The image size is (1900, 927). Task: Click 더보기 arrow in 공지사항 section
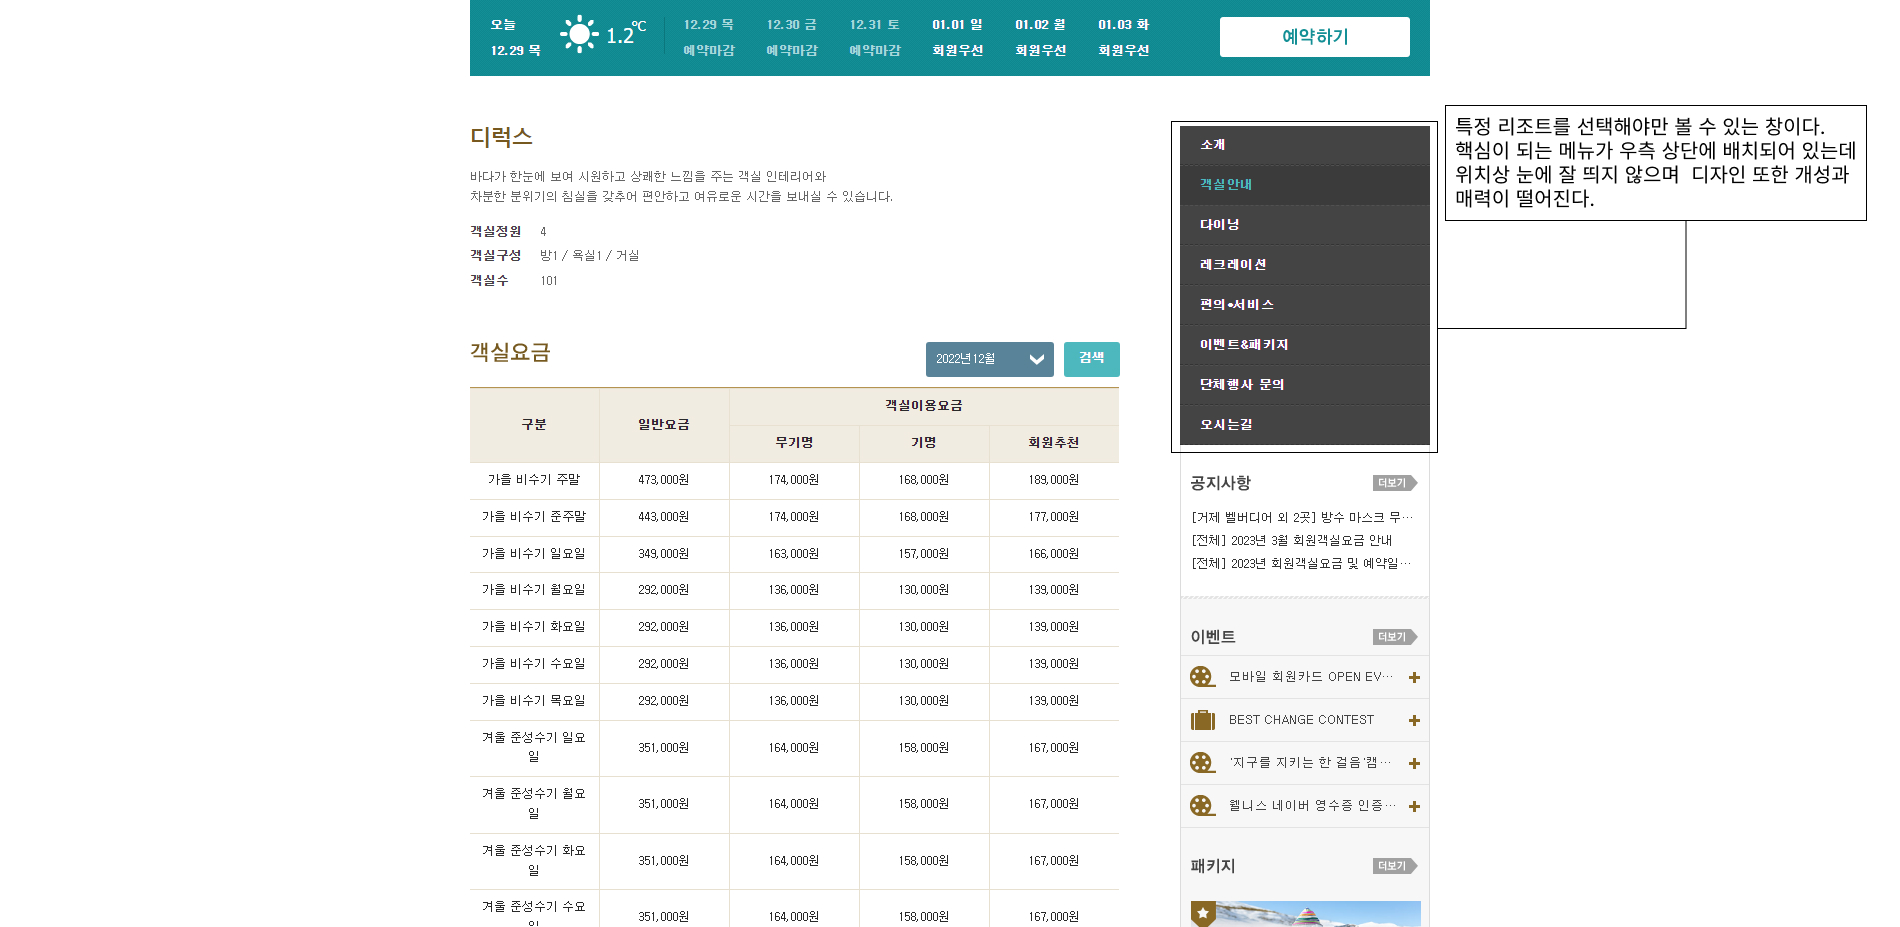point(1394,483)
